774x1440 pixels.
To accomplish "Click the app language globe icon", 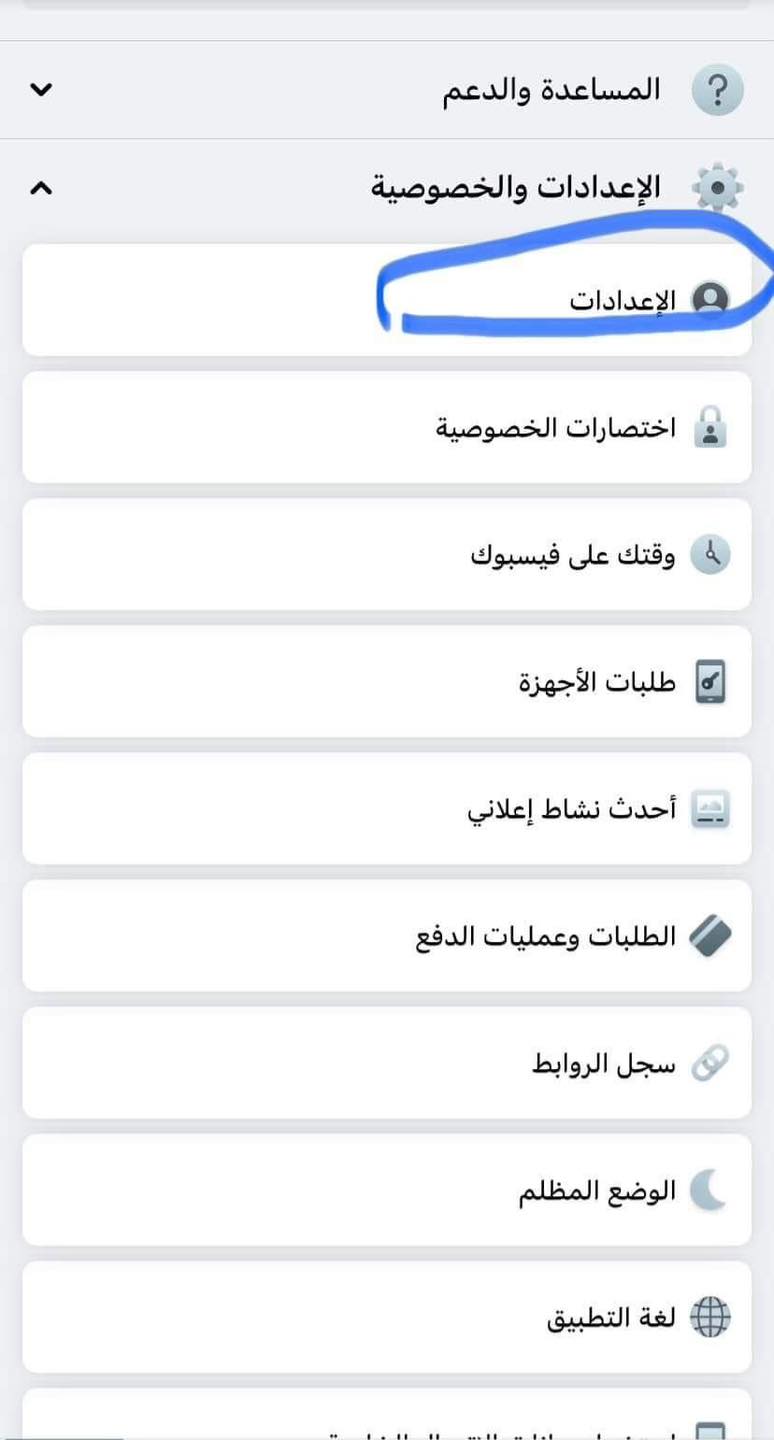I will click(711, 1318).
